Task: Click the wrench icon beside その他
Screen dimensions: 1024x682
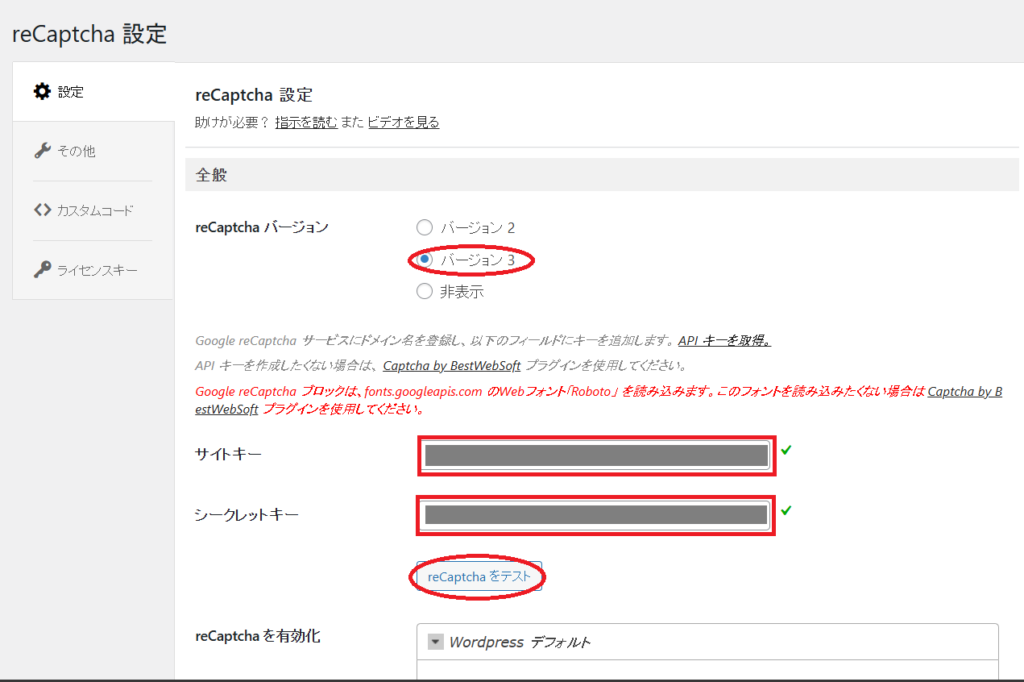Action: 42,151
